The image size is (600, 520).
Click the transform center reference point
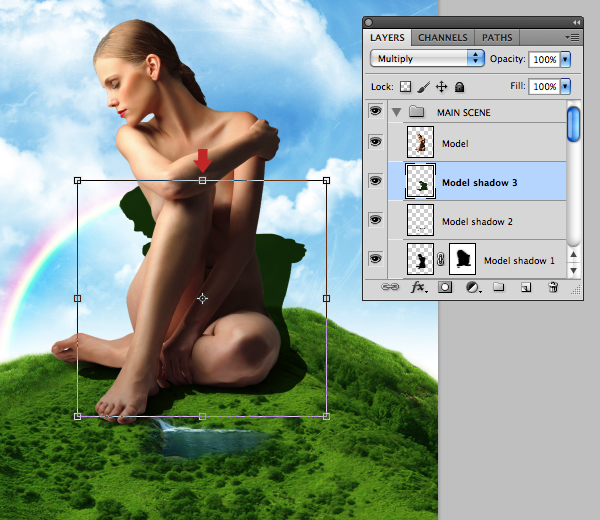coord(202,298)
